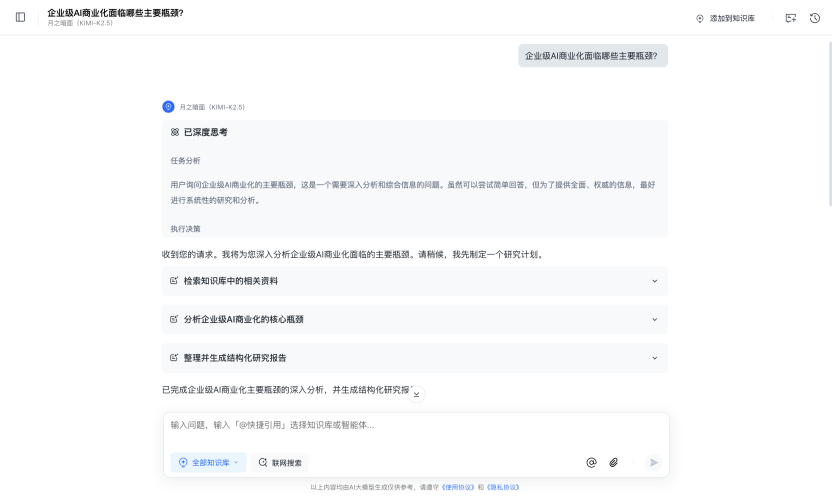832x500 pixels.
Task: Collapse the 已深度思考 section
Action: [x=205, y=132]
